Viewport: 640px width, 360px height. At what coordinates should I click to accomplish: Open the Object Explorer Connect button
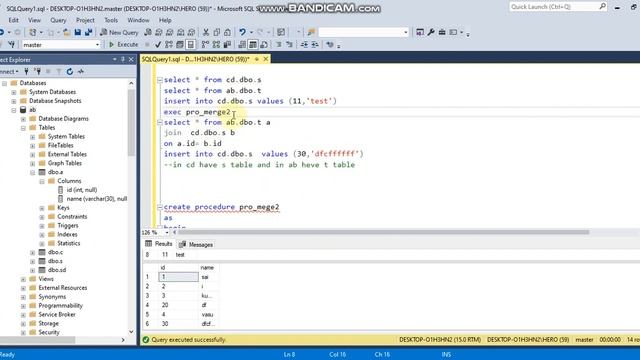pyautogui.click(x=9, y=71)
